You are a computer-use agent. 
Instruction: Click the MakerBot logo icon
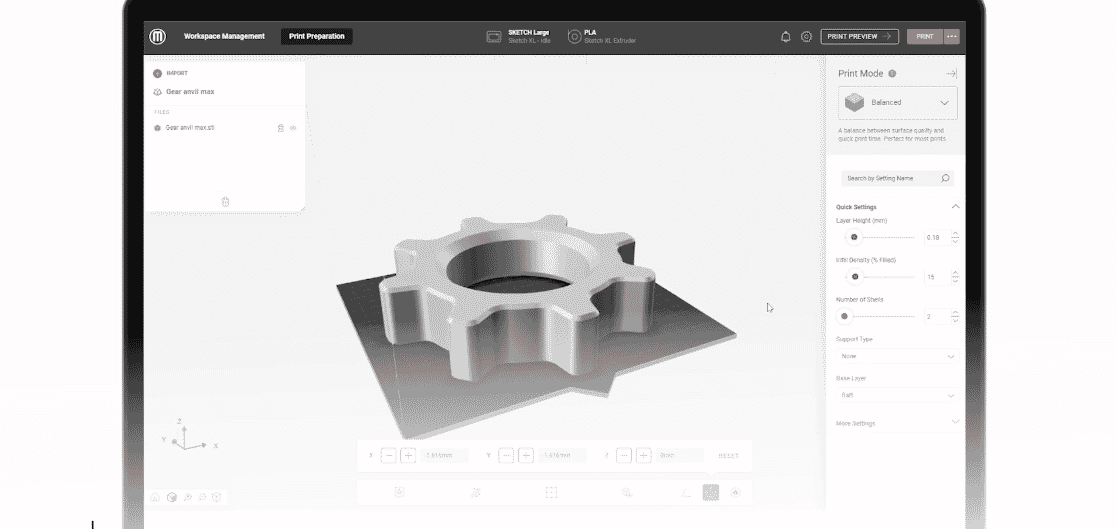pyautogui.click(x=158, y=36)
